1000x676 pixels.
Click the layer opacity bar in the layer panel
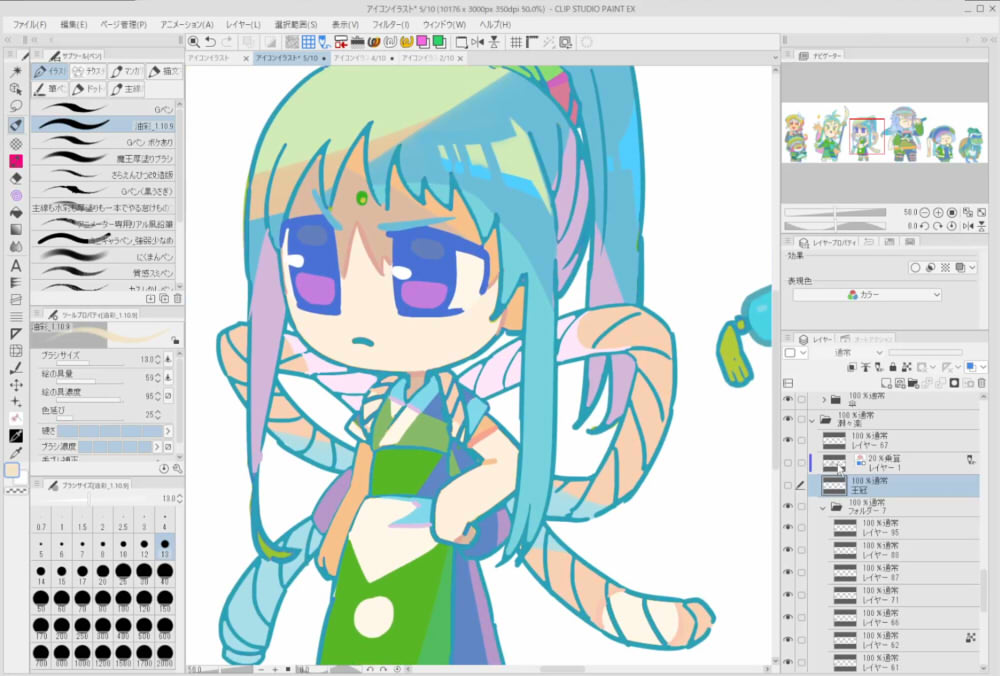click(x=925, y=353)
